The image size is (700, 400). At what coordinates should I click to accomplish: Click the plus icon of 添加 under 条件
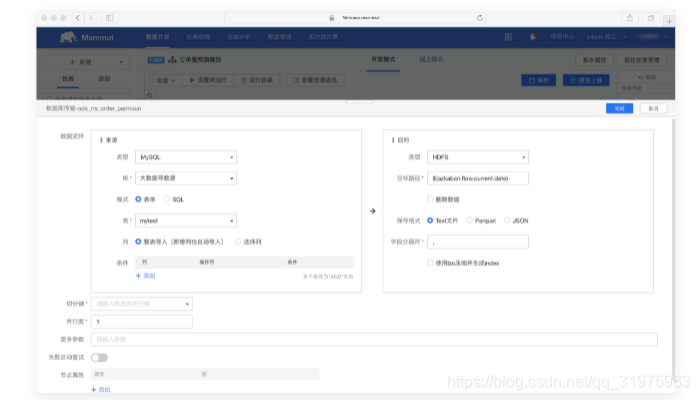(x=138, y=276)
